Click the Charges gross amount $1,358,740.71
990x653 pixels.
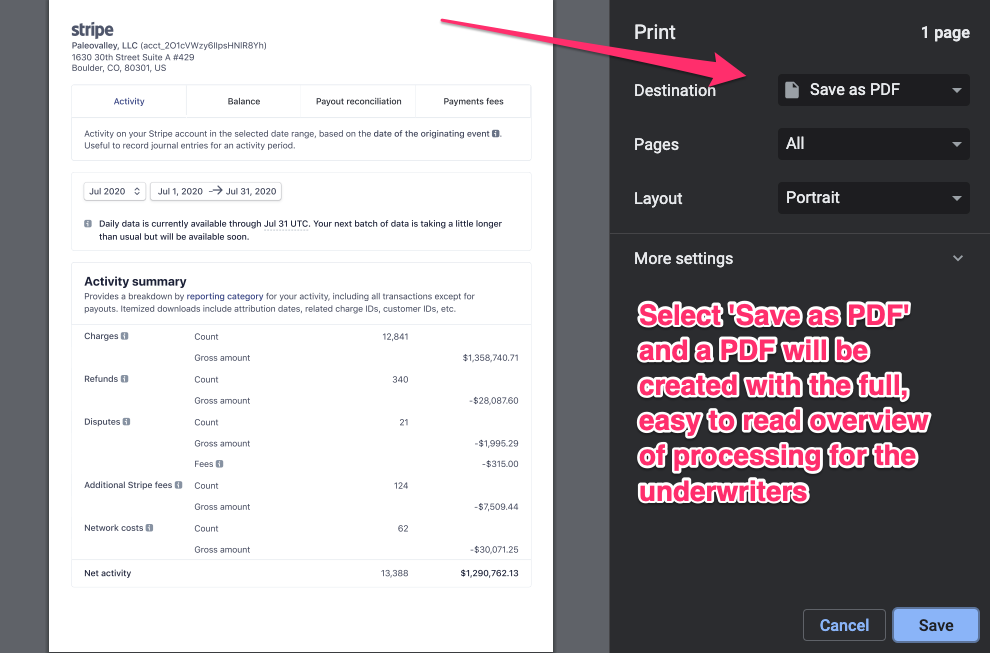point(491,358)
